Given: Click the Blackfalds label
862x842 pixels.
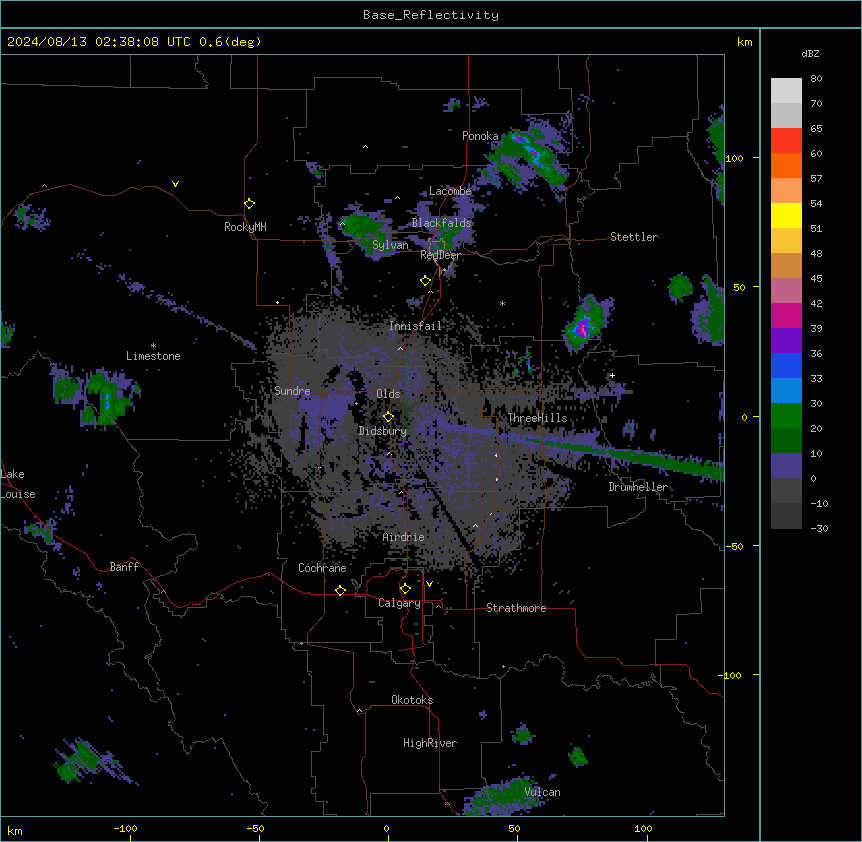Looking at the screenshot, I should [441, 223].
